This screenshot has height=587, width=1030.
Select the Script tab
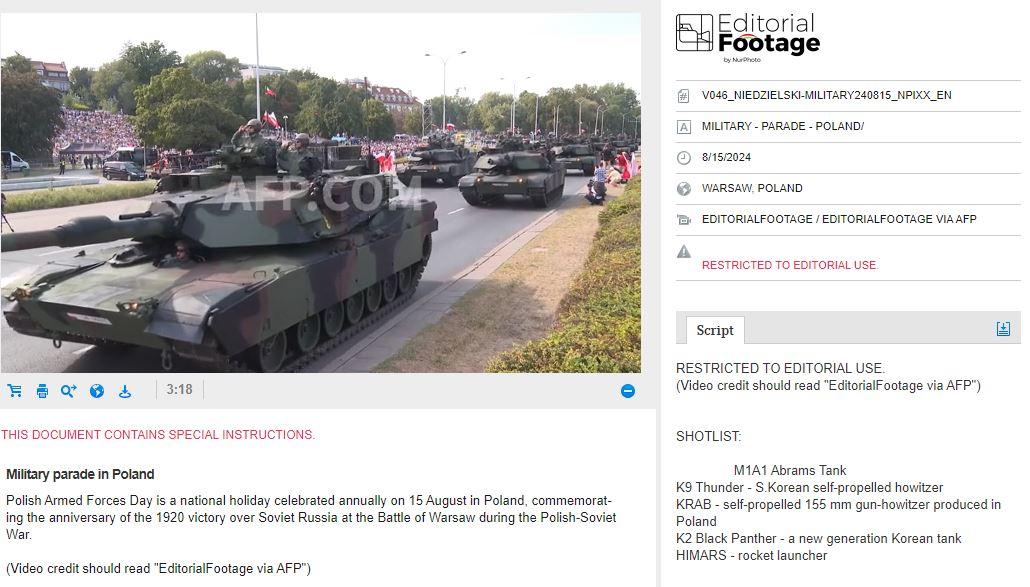(x=715, y=330)
